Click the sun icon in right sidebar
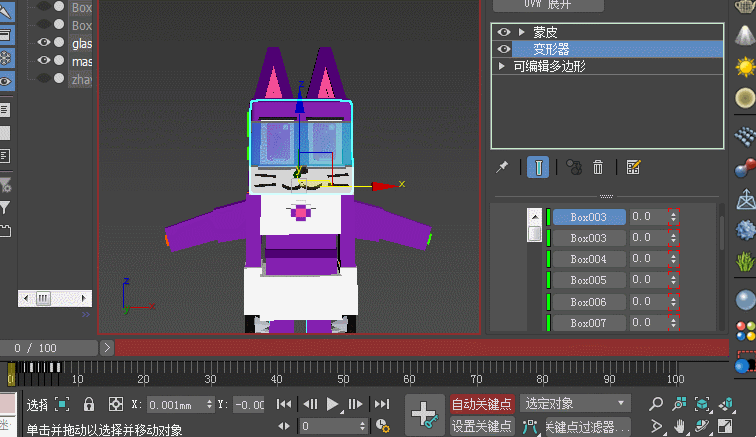This screenshot has height=437, width=756. click(x=745, y=67)
